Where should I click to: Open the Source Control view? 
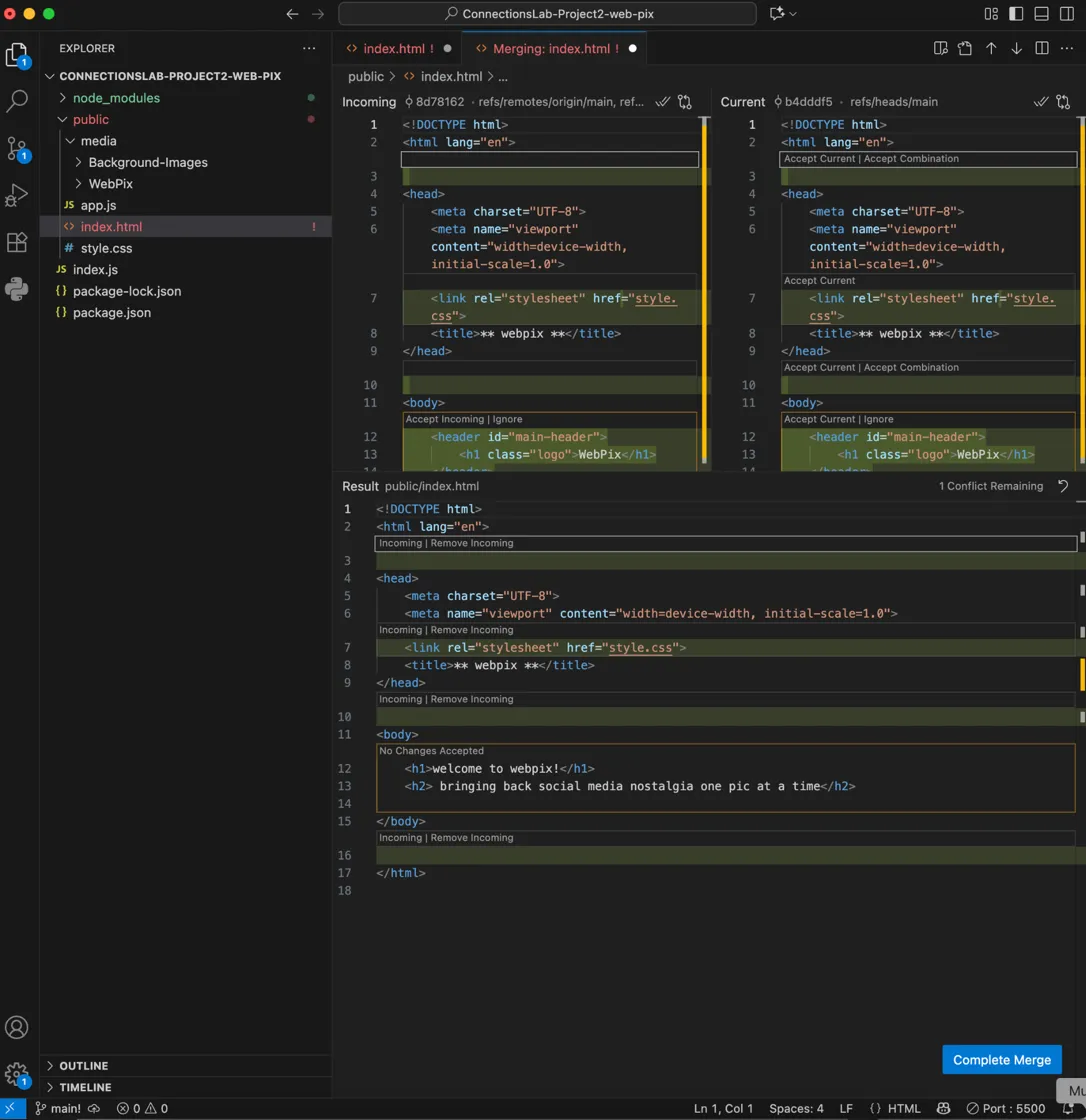[17, 148]
